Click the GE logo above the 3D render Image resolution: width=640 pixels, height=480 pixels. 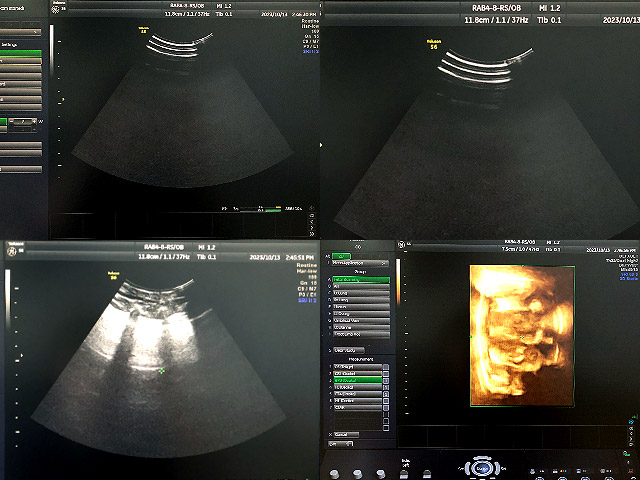point(402,244)
